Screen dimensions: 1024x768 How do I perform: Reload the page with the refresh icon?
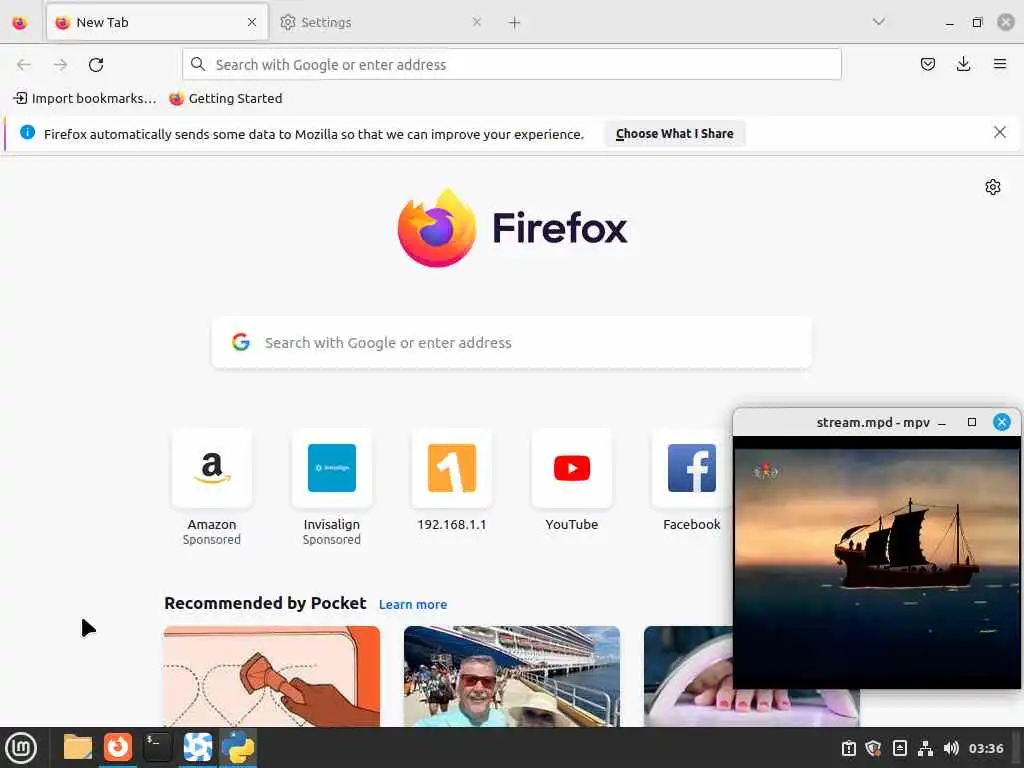point(96,65)
